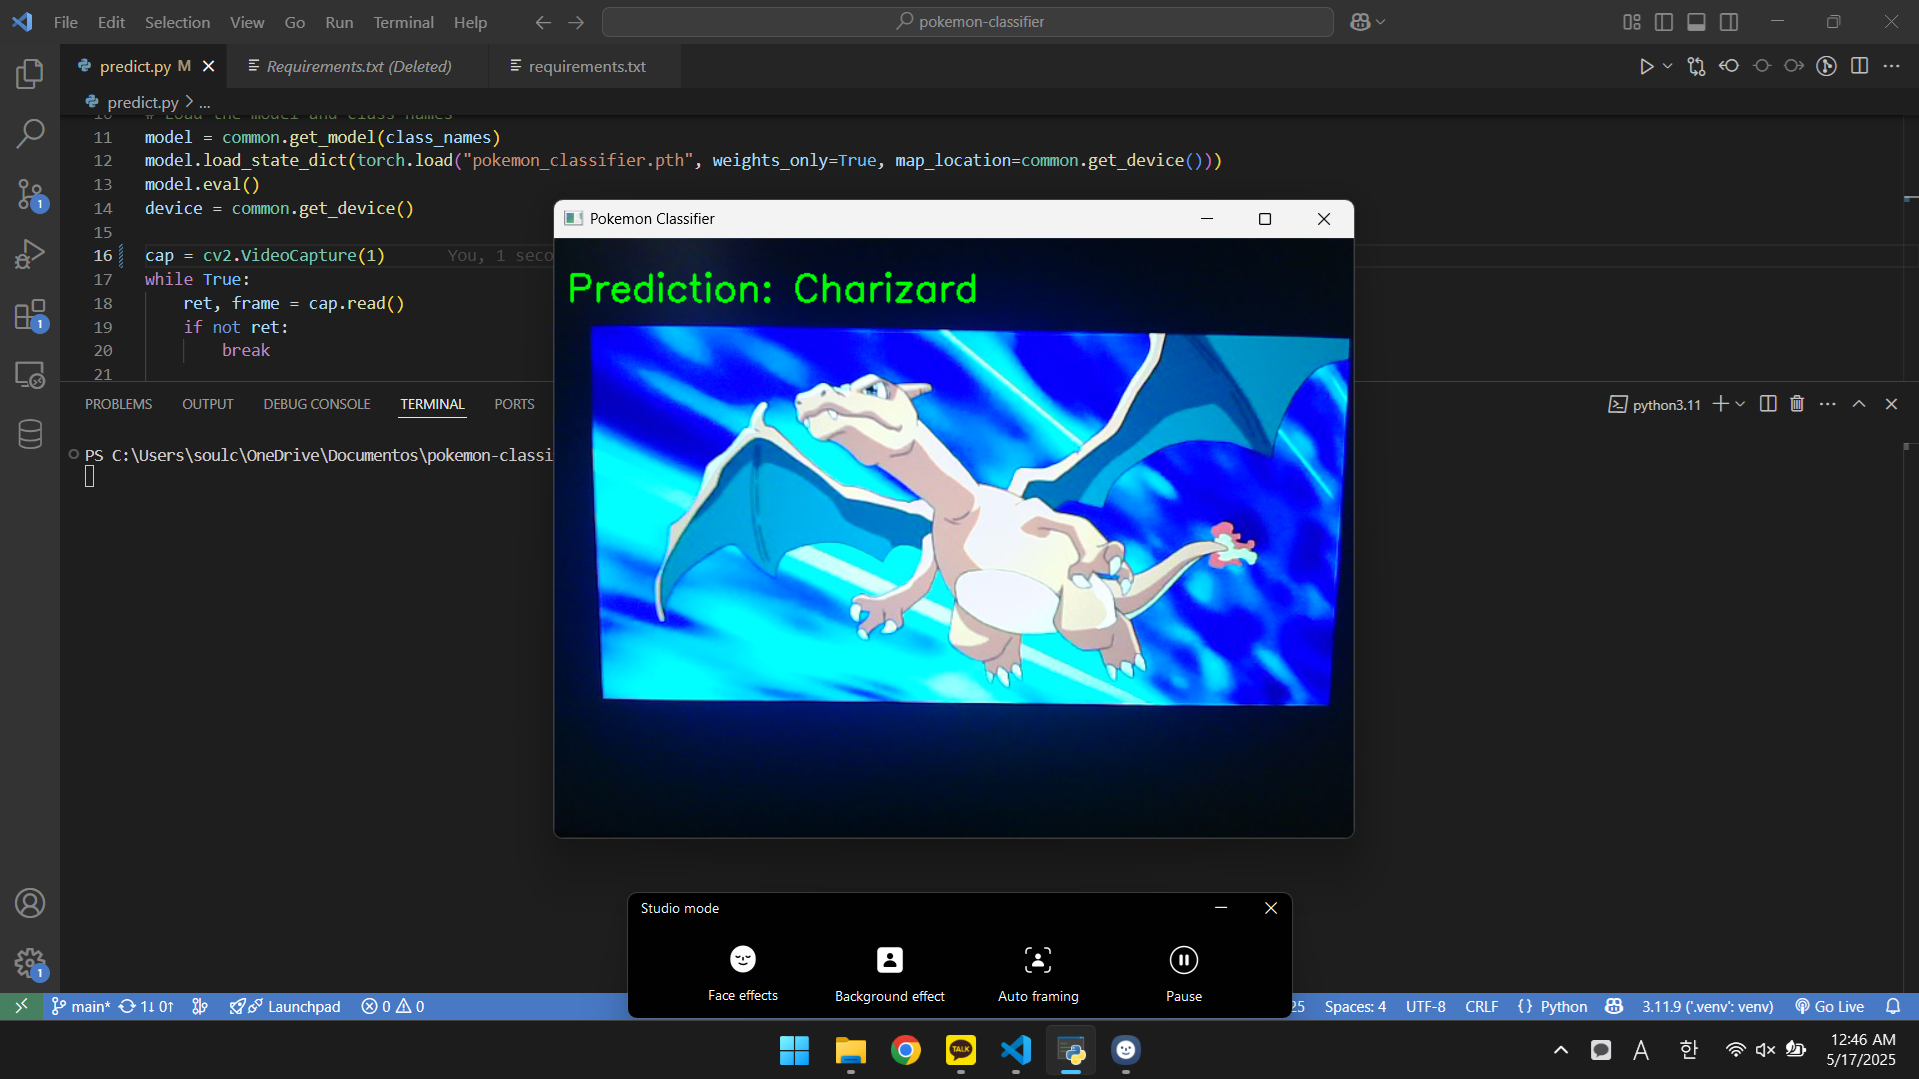The width and height of the screenshot is (1919, 1079).
Task: Kill the terminal with trash icon
Action: 1797,404
